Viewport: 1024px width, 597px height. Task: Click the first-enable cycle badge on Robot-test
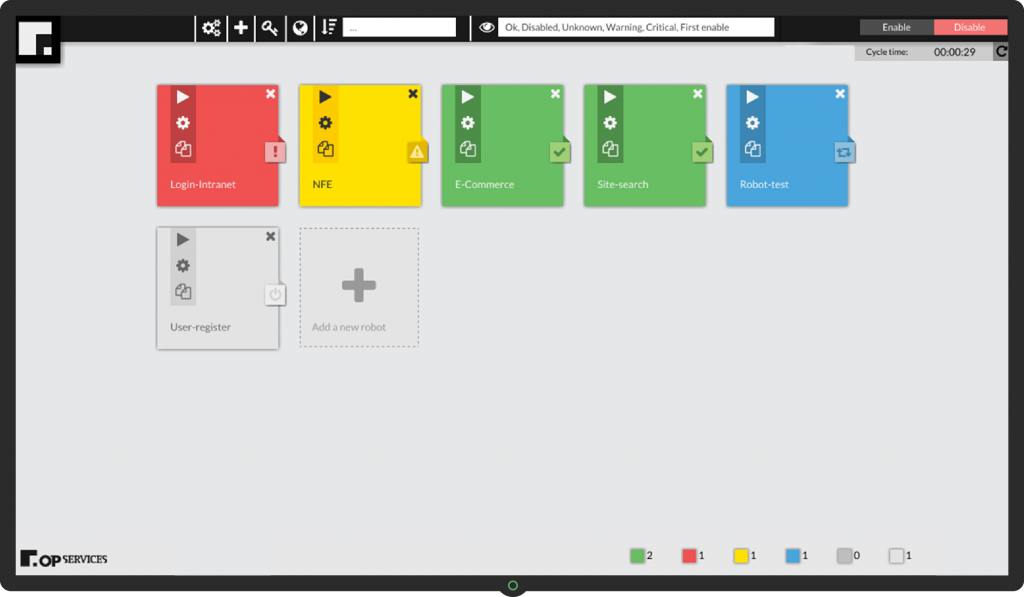click(844, 152)
